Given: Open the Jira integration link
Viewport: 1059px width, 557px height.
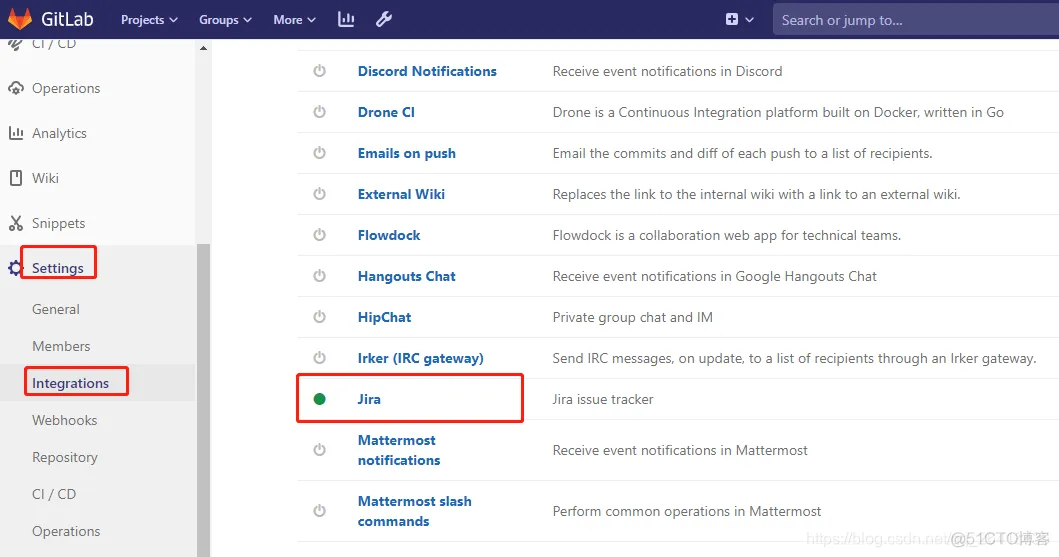Looking at the screenshot, I should point(369,399).
